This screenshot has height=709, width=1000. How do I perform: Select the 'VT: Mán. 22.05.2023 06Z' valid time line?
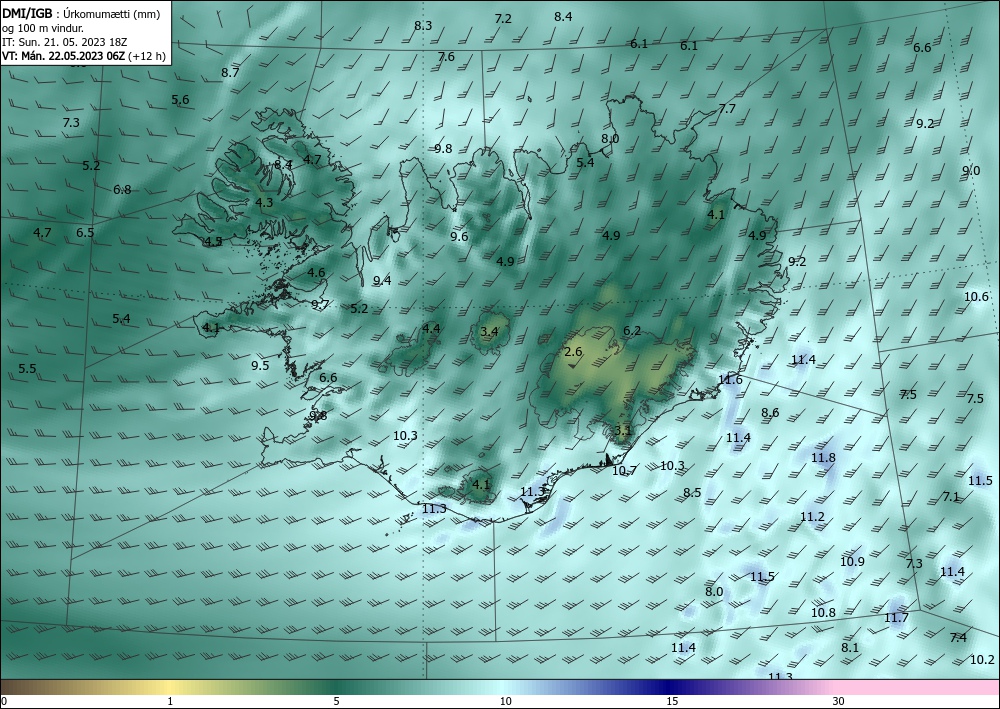click(64, 56)
